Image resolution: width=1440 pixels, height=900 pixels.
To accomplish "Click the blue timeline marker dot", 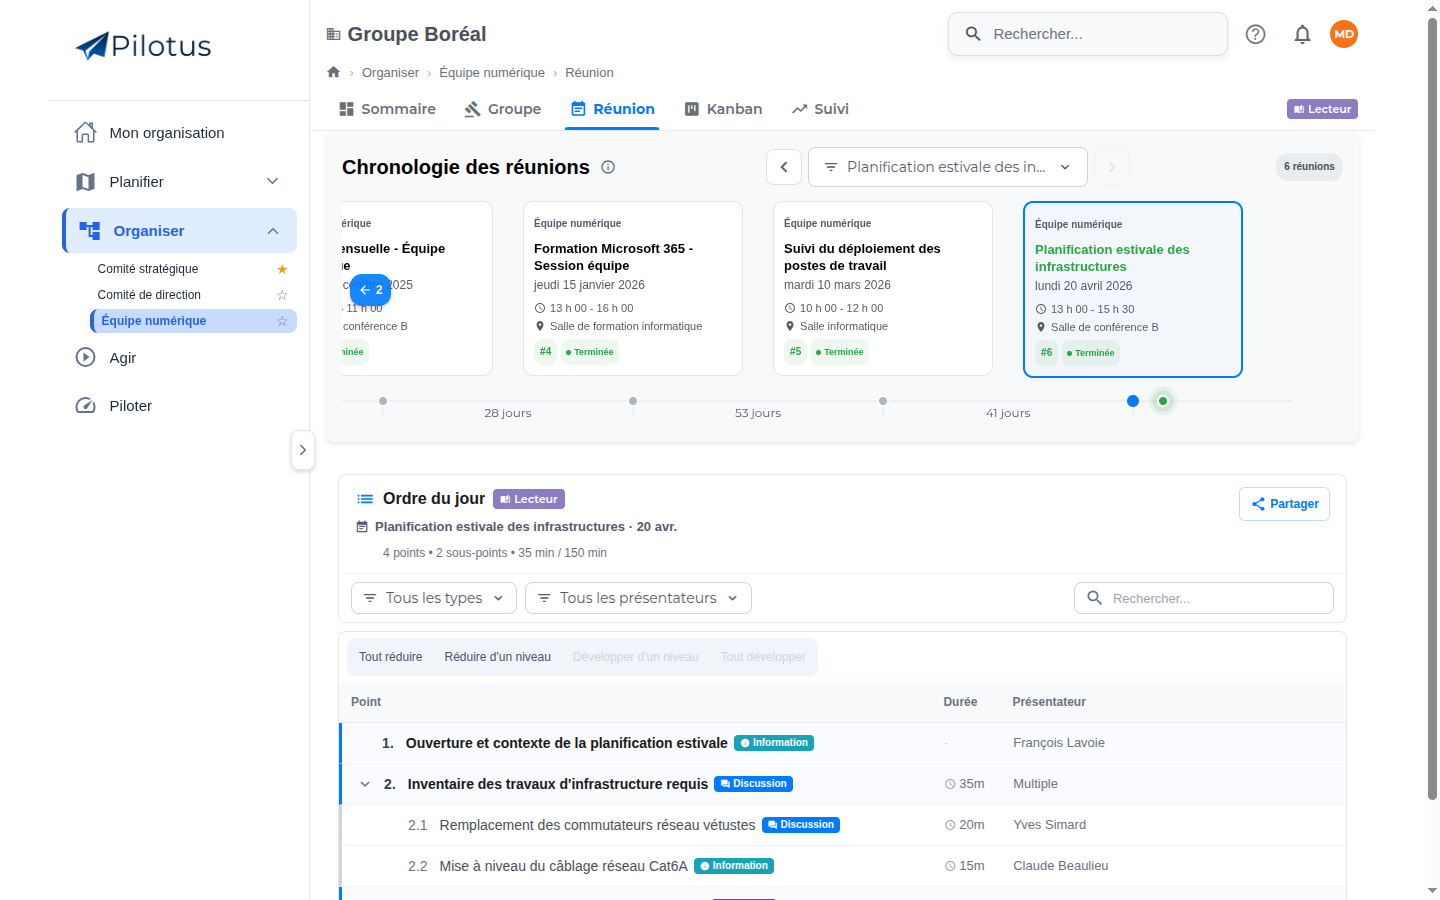I will 1133,401.
